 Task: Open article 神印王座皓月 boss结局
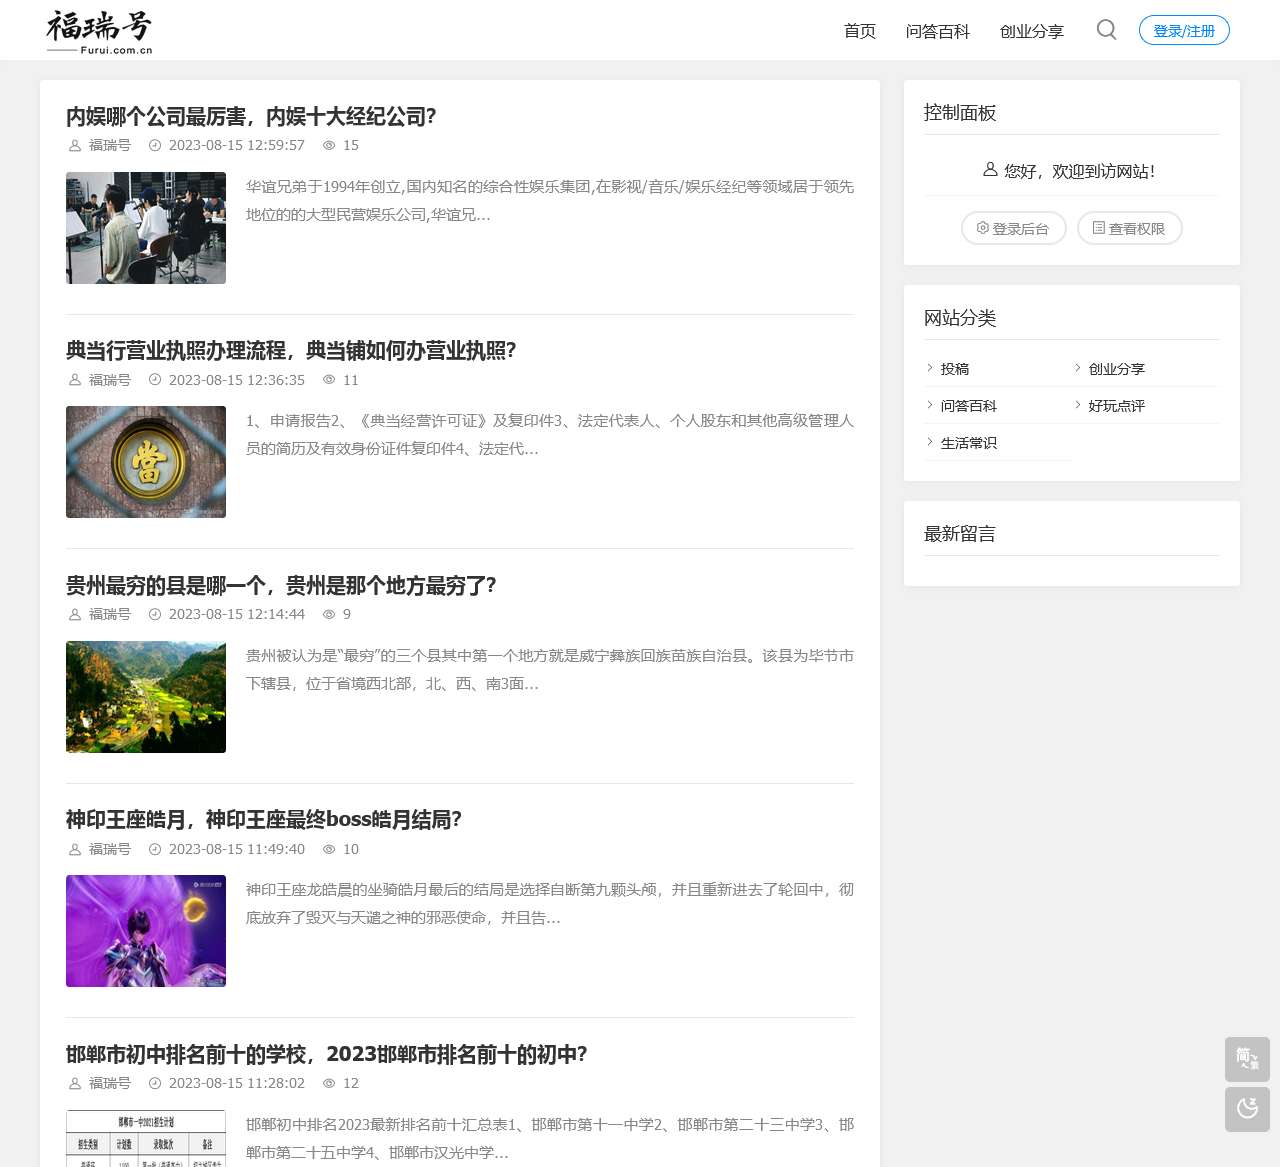[x=264, y=820]
